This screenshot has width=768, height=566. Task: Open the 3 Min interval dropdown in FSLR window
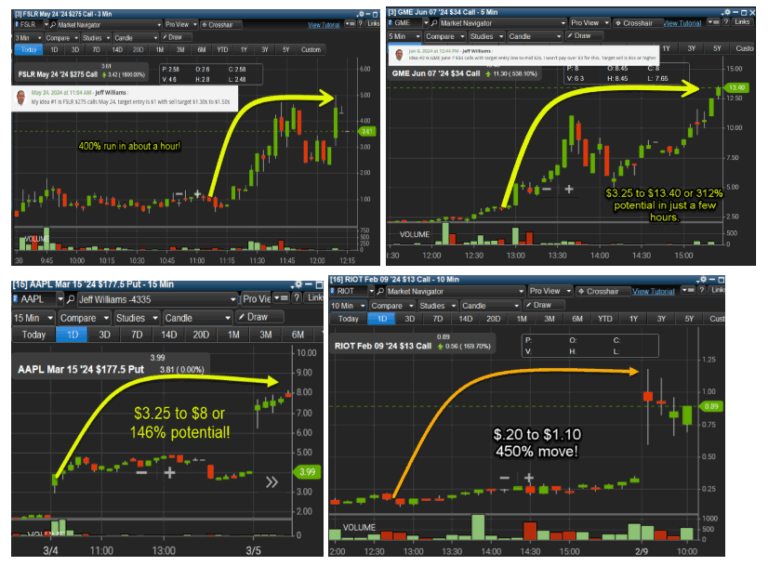tap(28, 38)
